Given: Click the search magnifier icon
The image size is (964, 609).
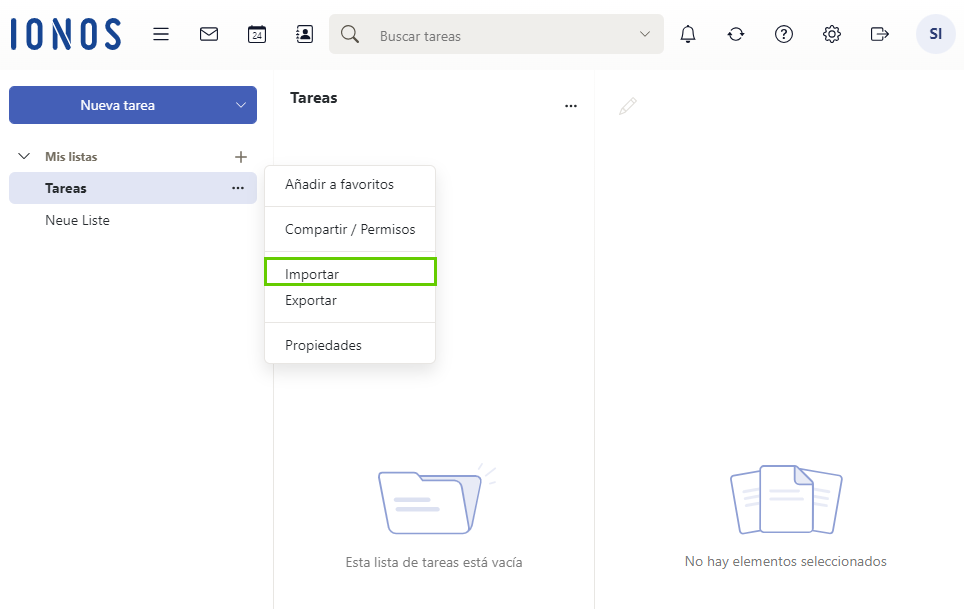Looking at the screenshot, I should pyautogui.click(x=350, y=34).
